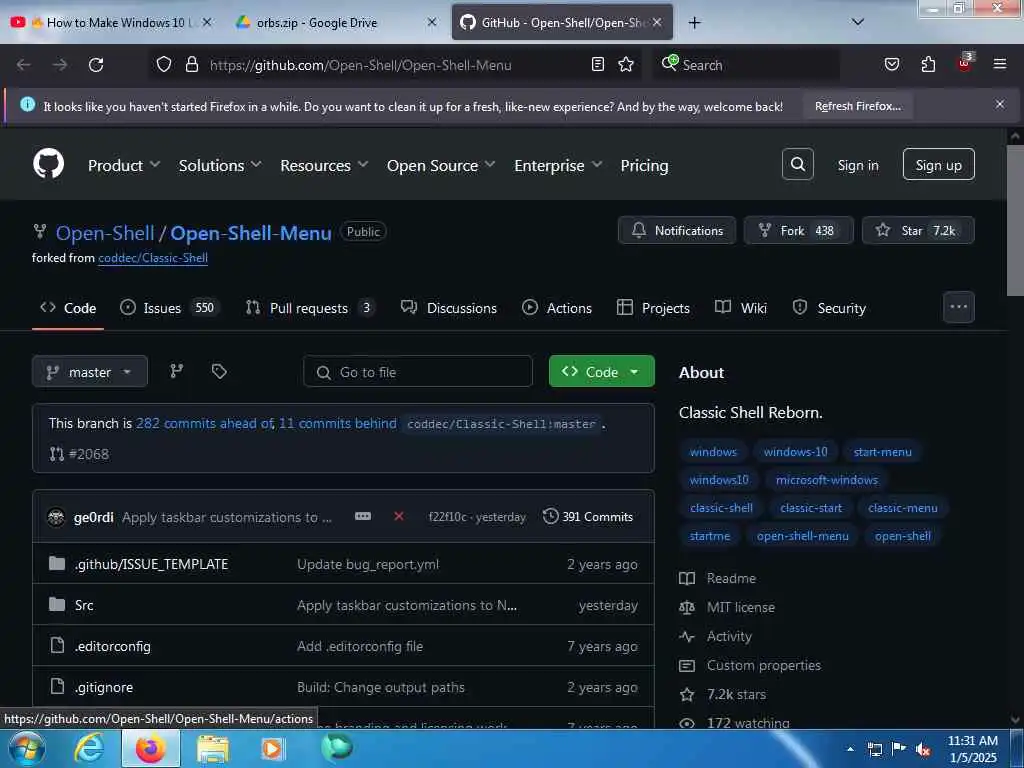Click muted volume icon in system tray

click(x=923, y=750)
